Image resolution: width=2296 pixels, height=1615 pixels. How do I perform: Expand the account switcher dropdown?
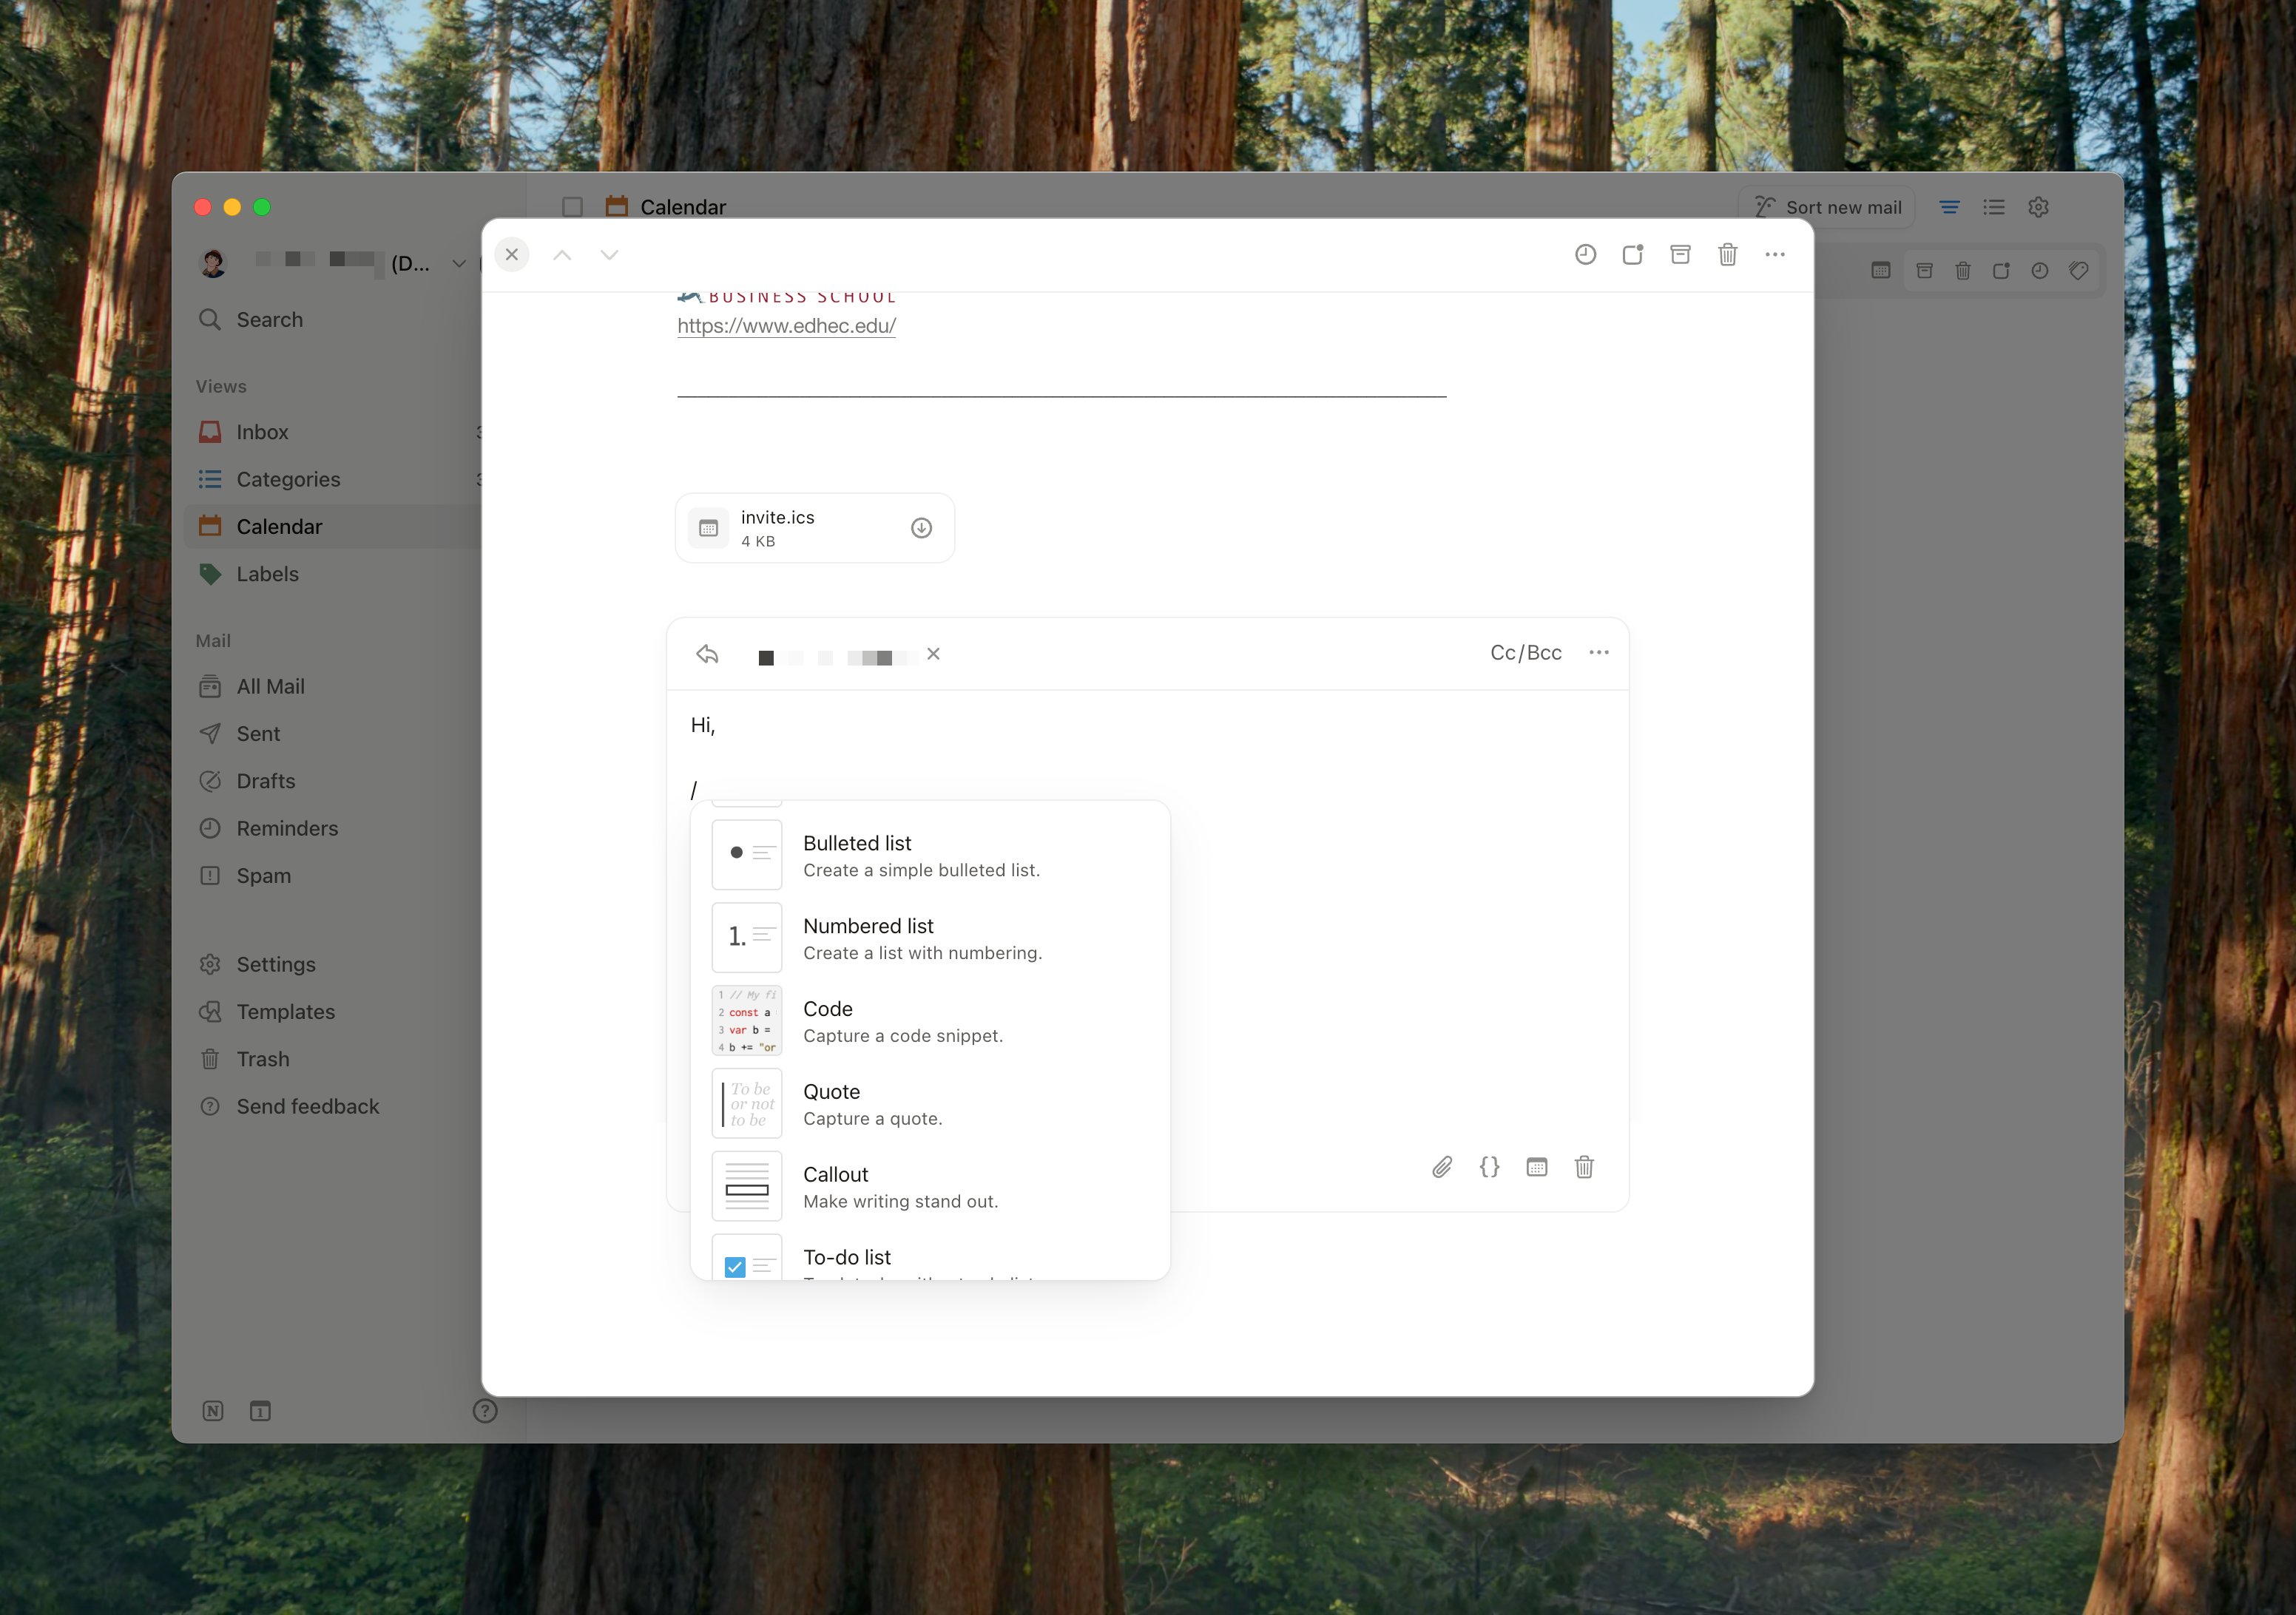click(x=459, y=264)
